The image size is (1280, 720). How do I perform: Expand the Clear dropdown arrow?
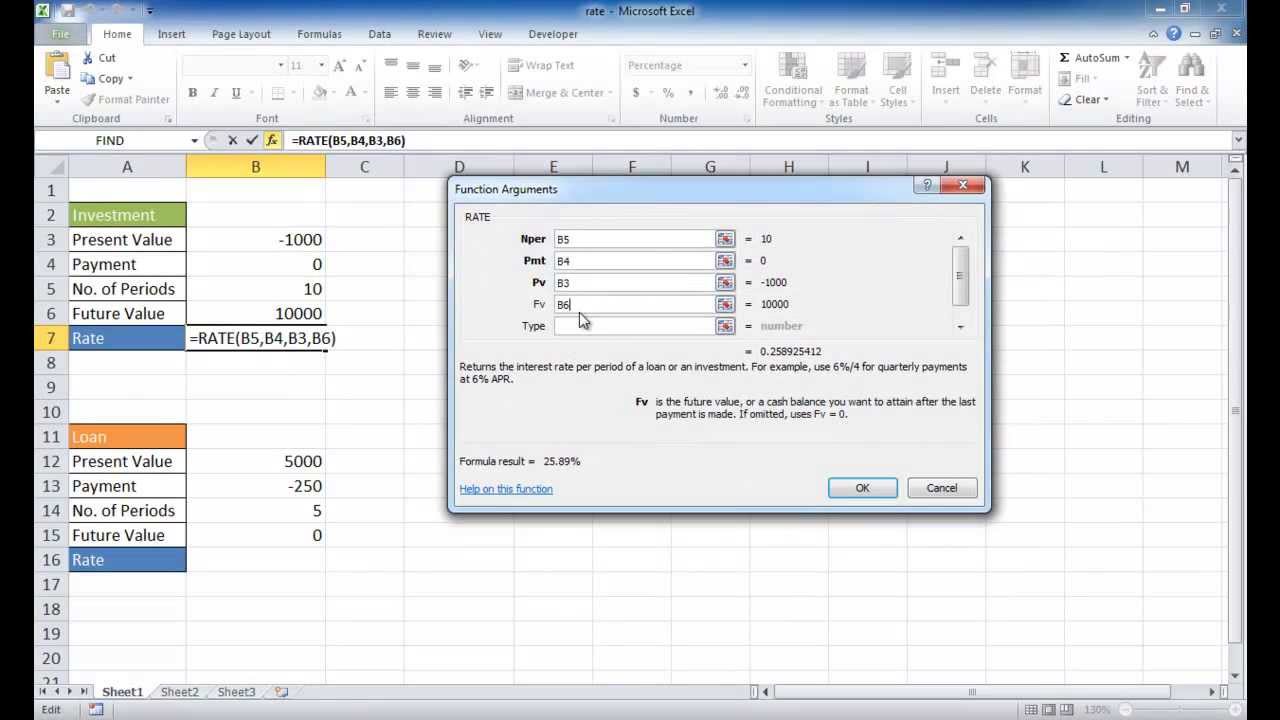[x=1107, y=100]
